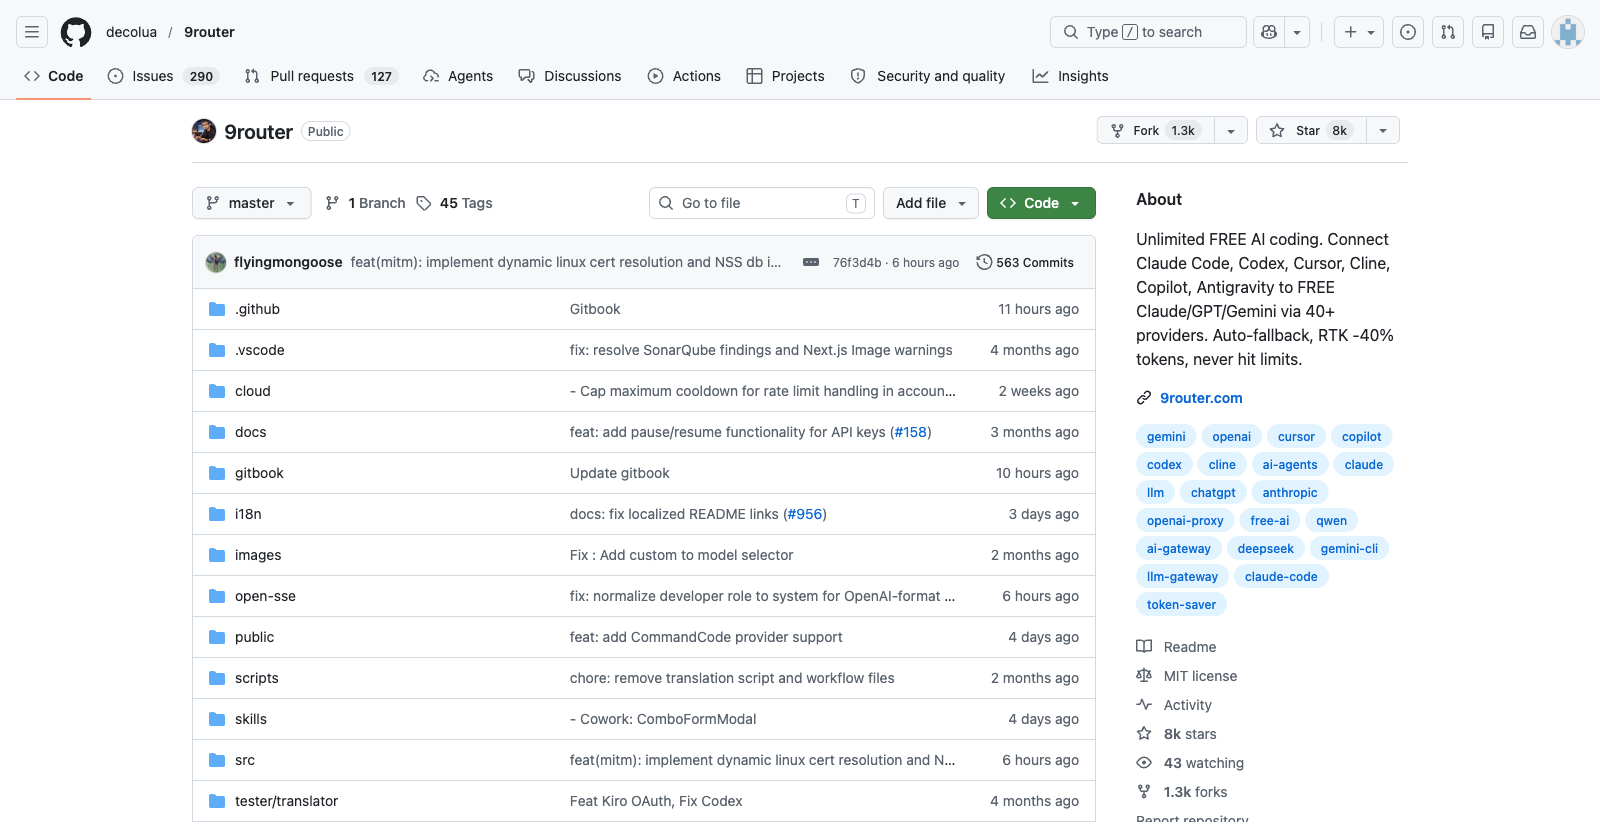Open the Security and quality tab
Screen dimensions: 1600x822
pyautogui.click(x=927, y=76)
